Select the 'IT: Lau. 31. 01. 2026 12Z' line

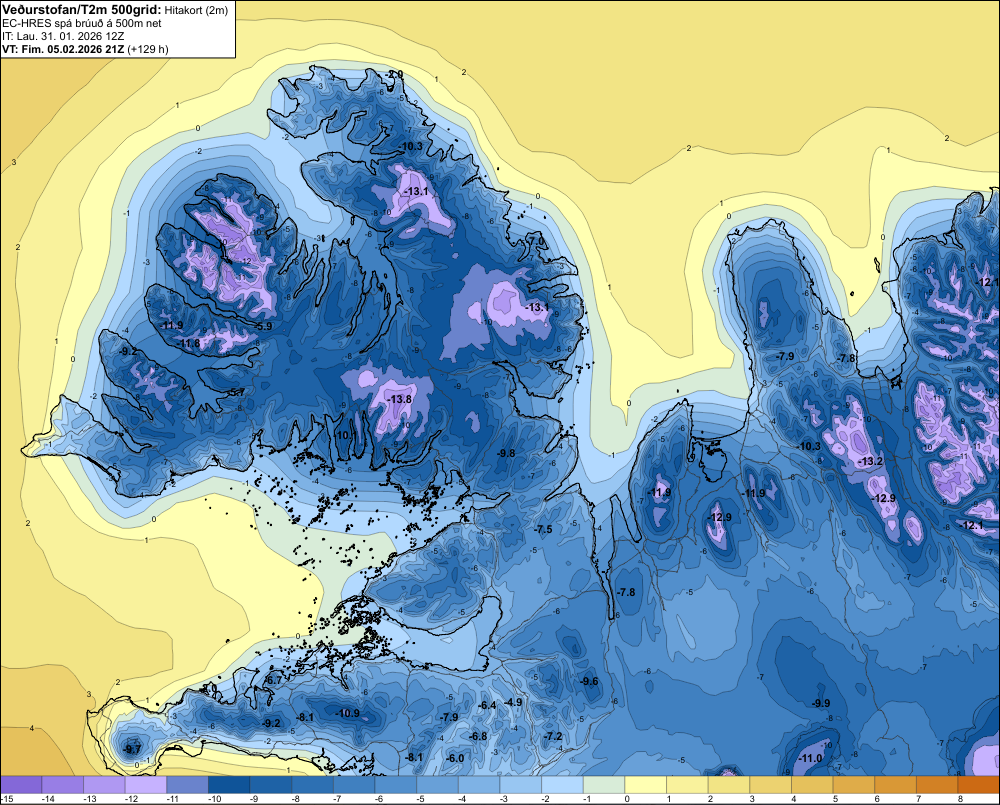coord(63,36)
